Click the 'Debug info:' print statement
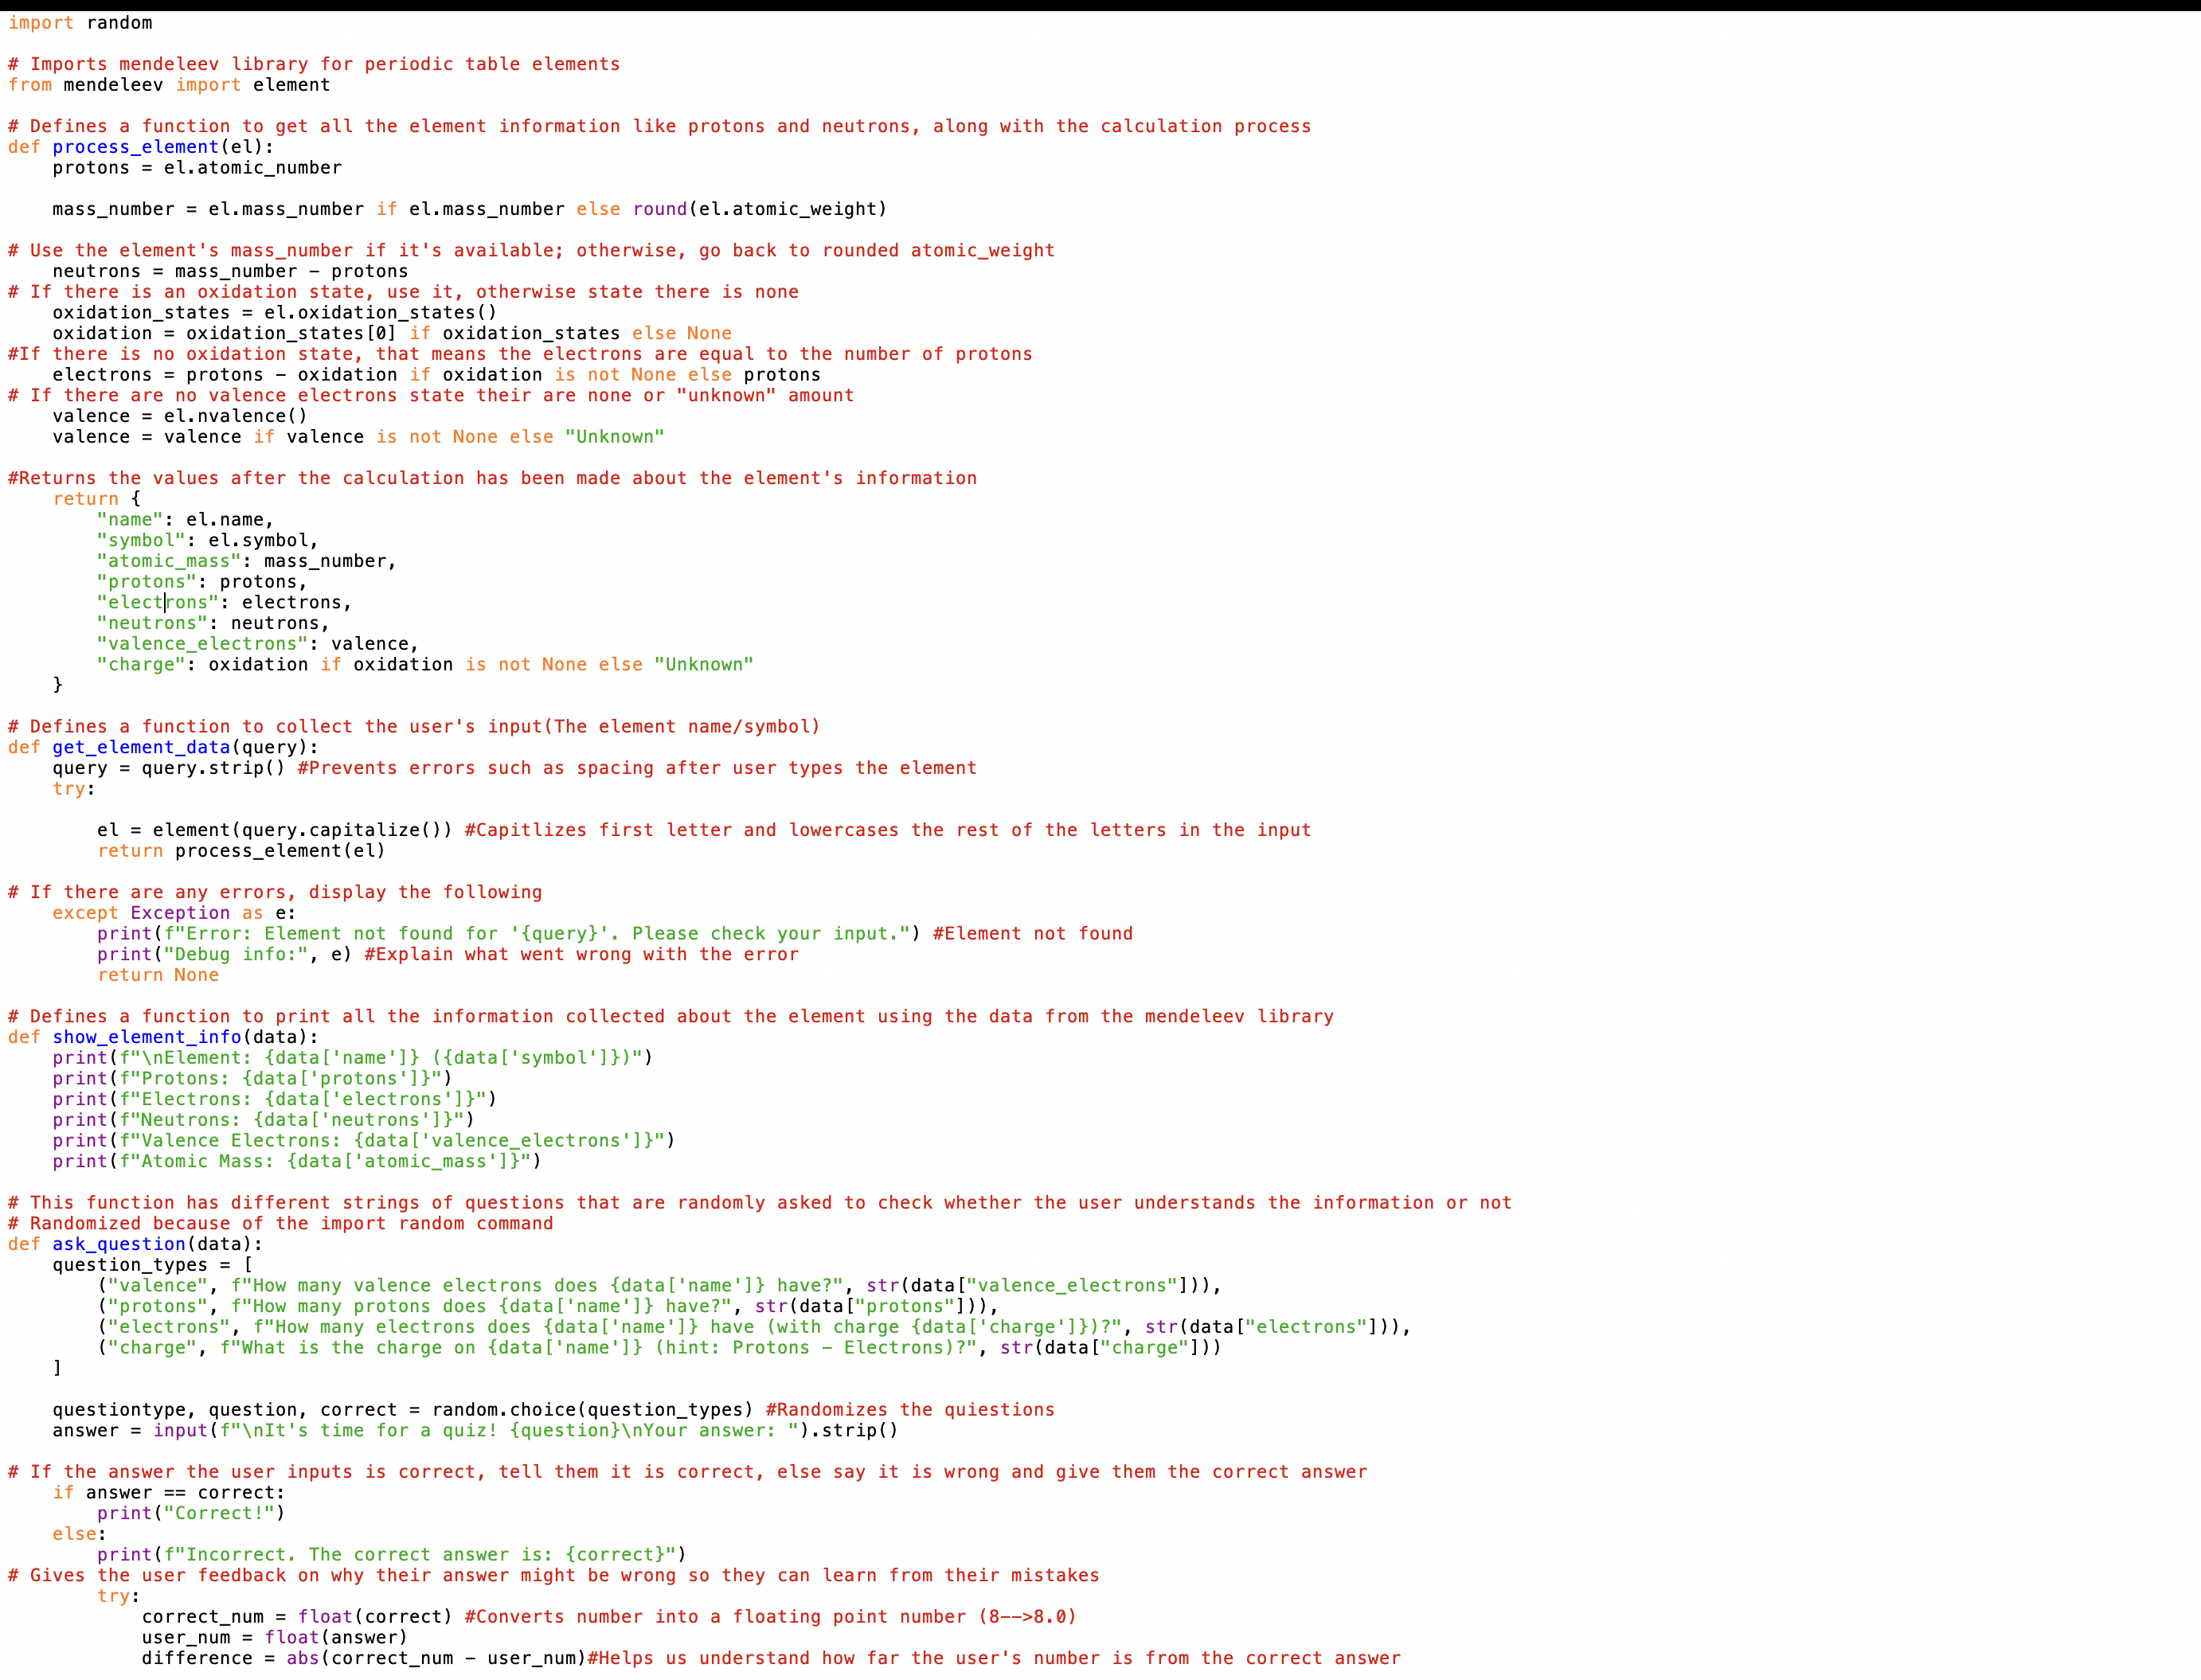This screenshot has height=1680, width=2201. (224, 954)
